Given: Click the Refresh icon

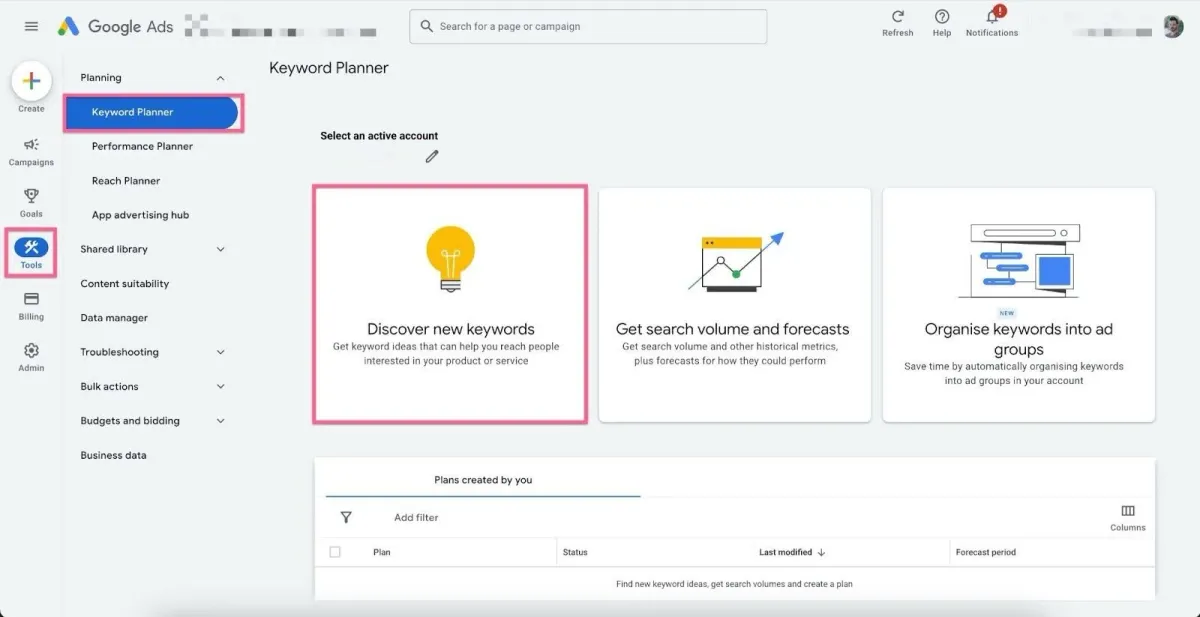Looking at the screenshot, I should coord(897,17).
